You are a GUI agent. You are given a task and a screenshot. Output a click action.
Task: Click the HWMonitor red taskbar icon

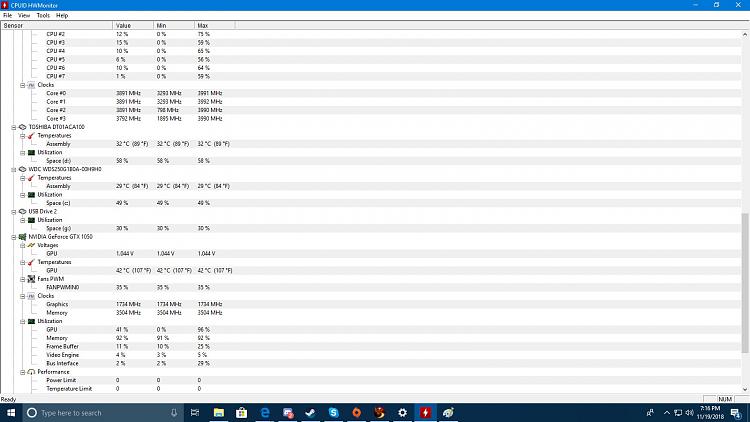click(425, 412)
